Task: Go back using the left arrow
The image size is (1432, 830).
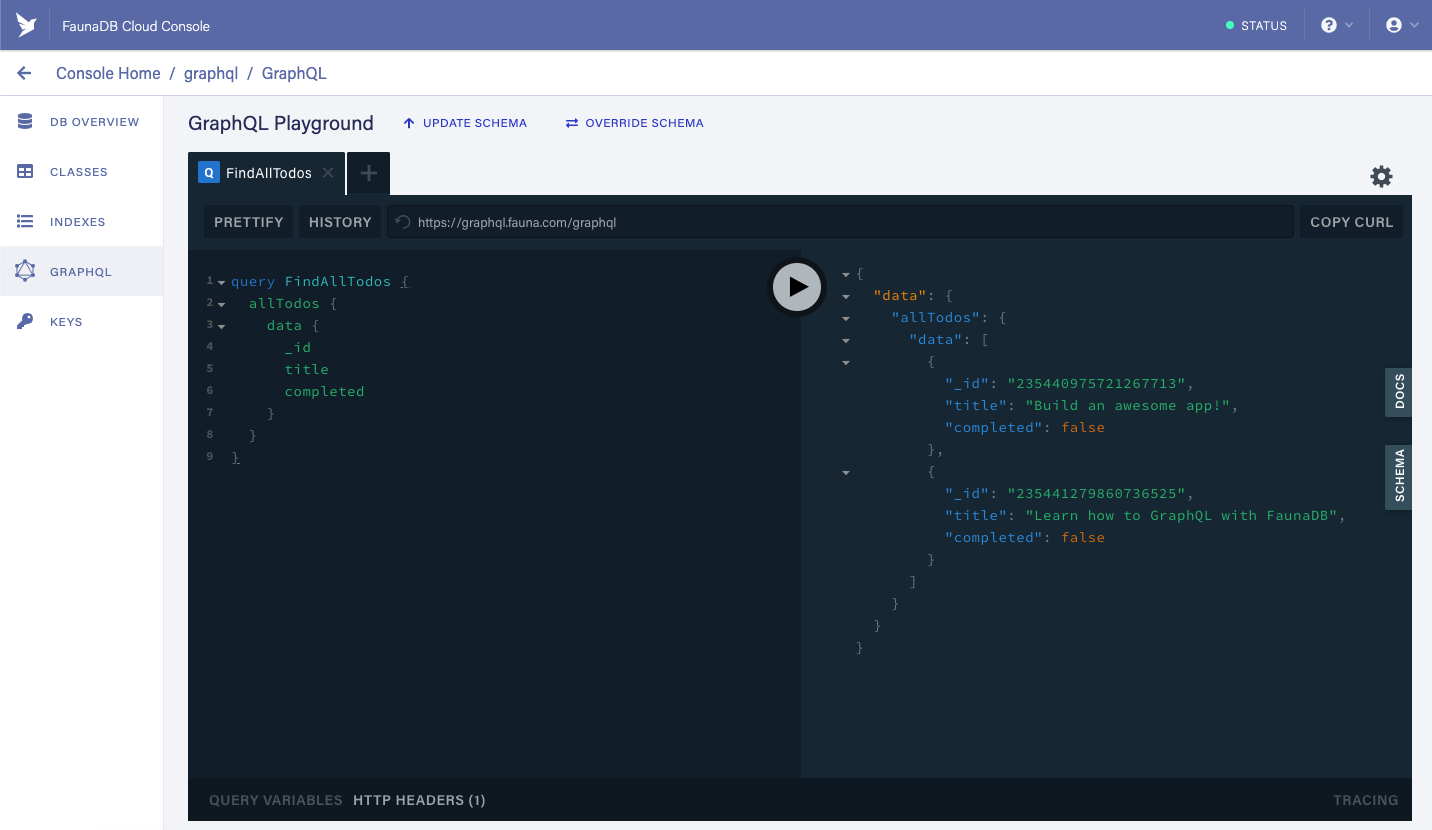Action: click(x=24, y=73)
